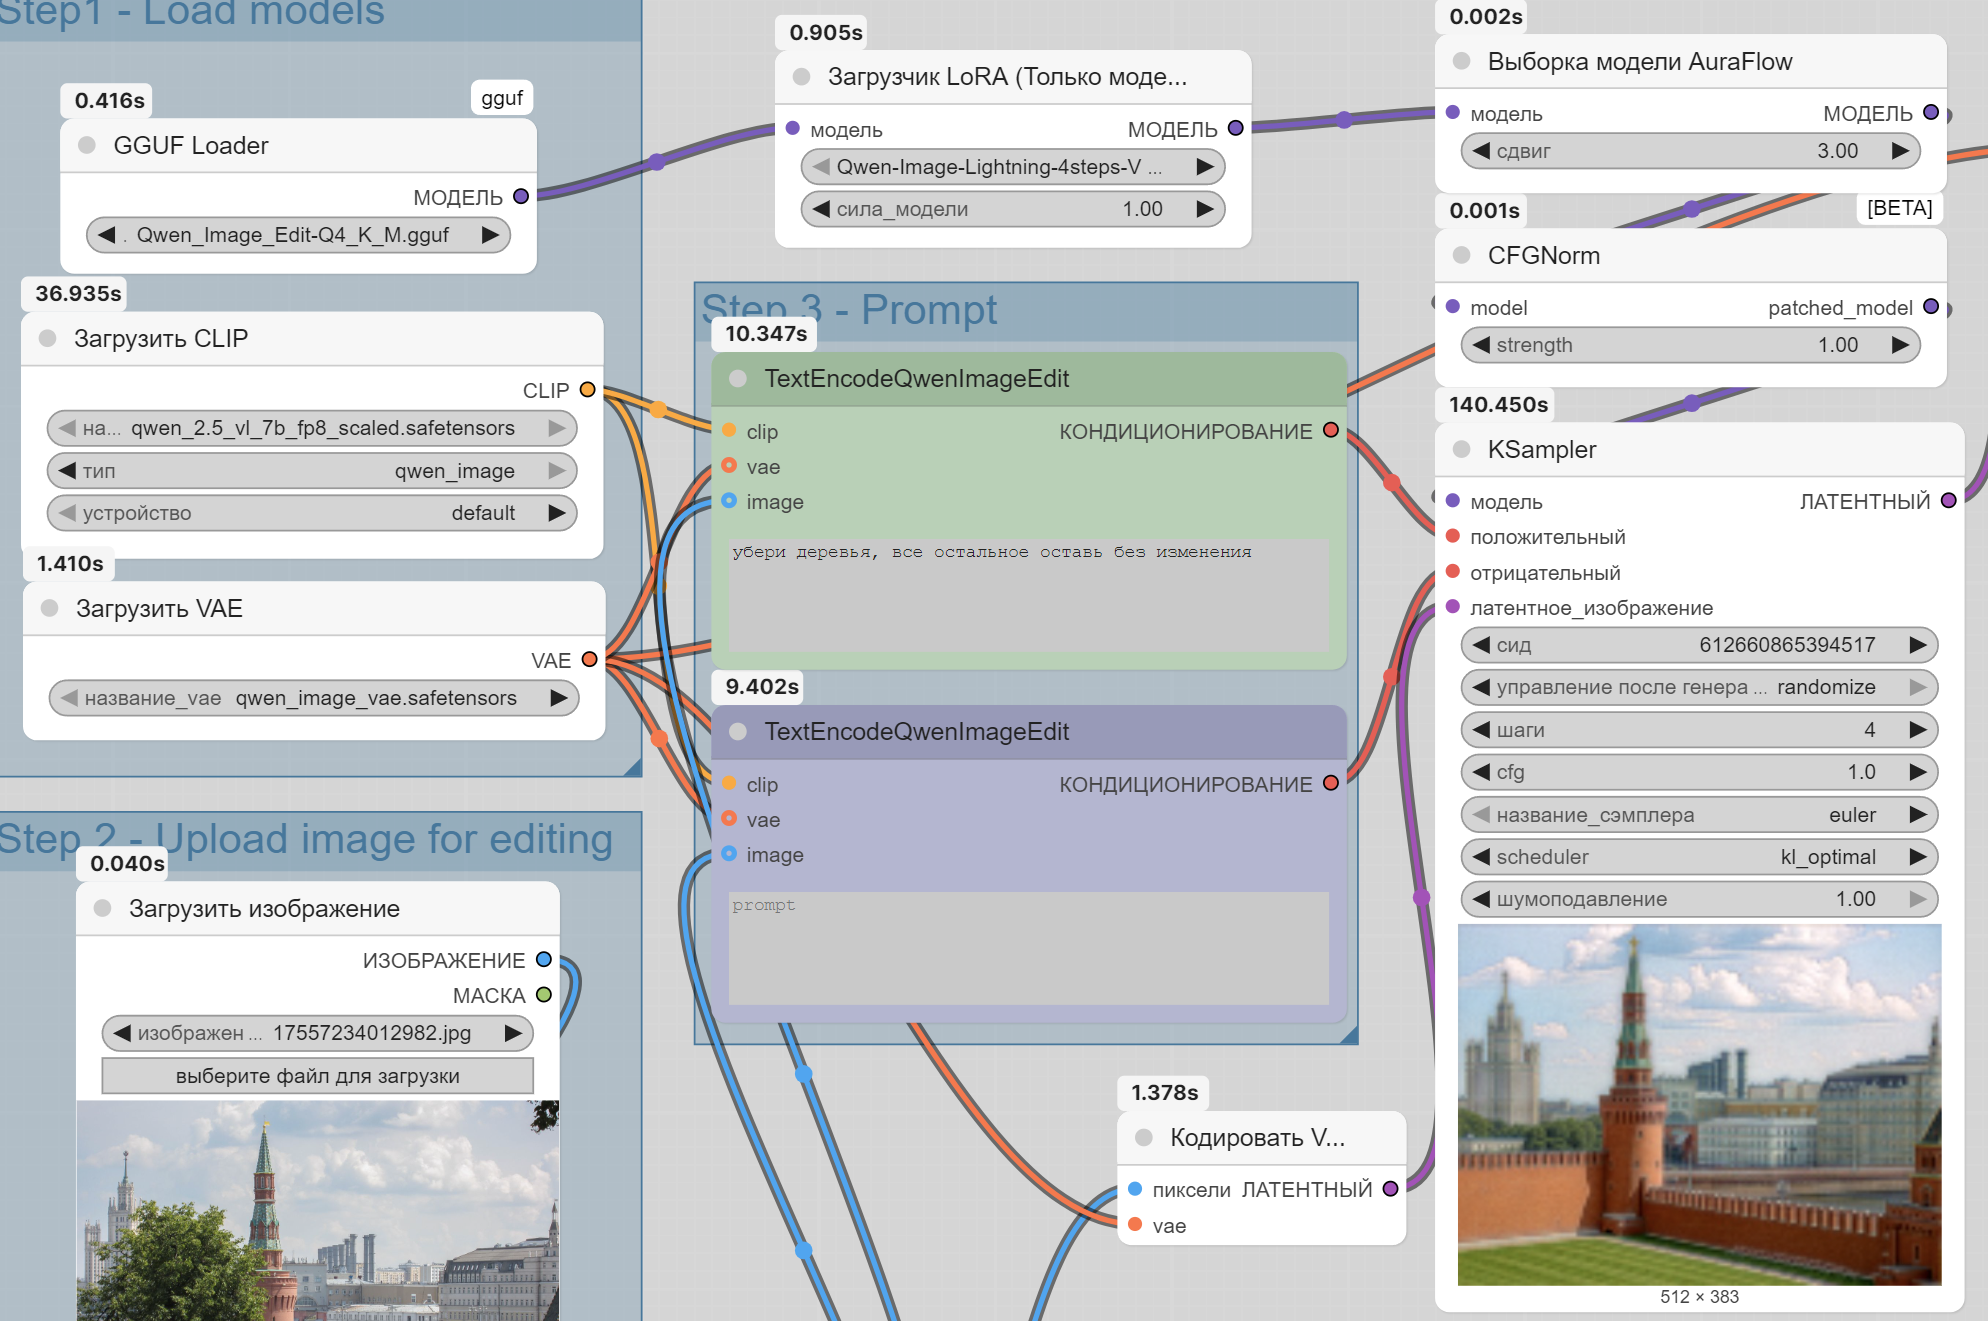Screen dimensions: 1988x1321
Task: Collapse the GGUF Loader node
Action: click(x=87, y=145)
